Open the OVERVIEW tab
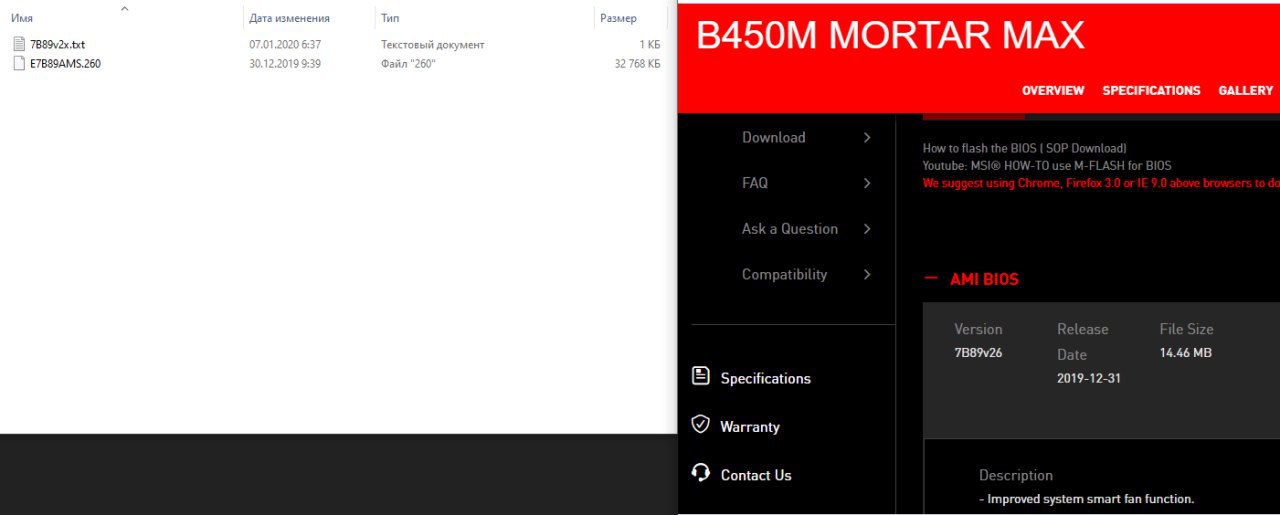 tap(1053, 90)
